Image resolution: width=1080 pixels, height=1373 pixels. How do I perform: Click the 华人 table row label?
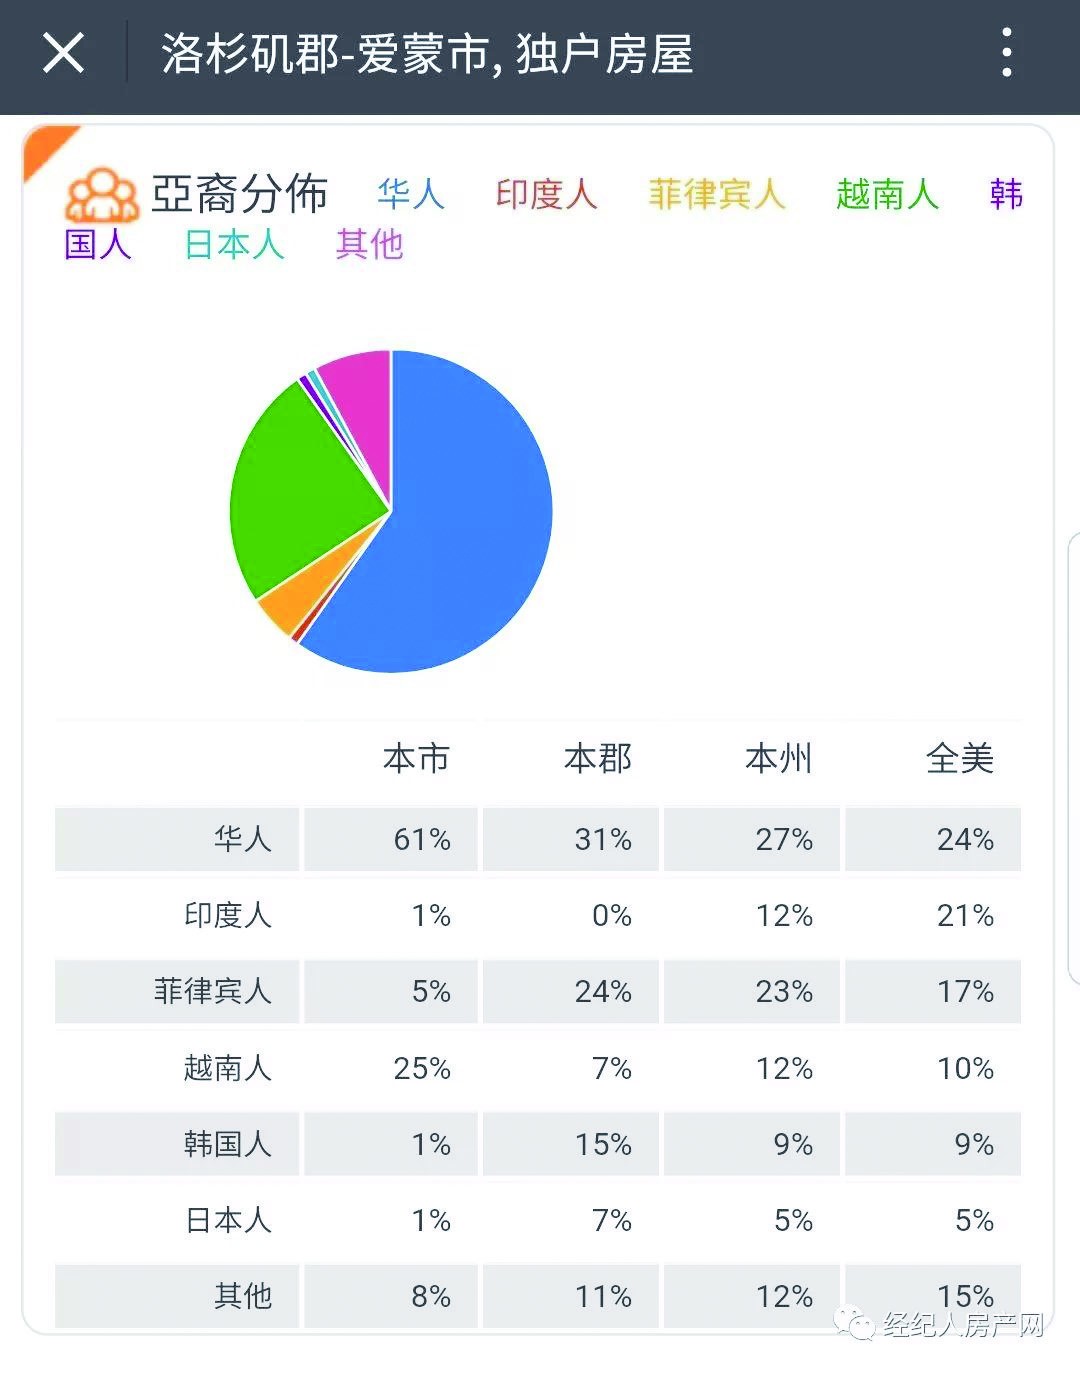(x=242, y=838)
